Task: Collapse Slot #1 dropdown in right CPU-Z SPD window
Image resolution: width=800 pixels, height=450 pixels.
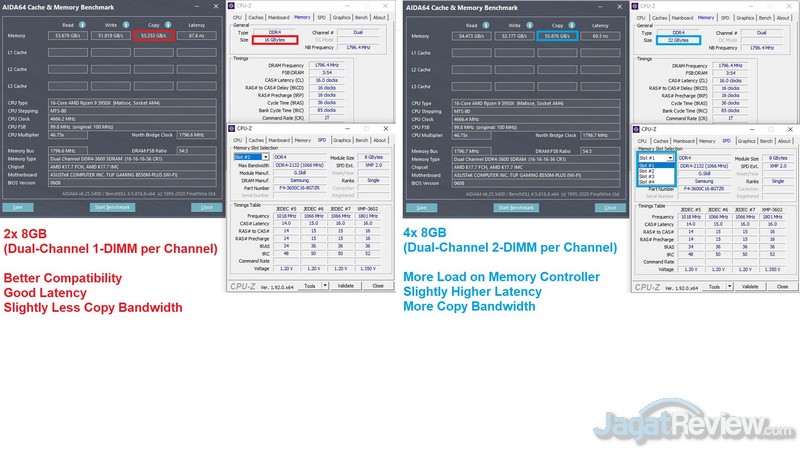Action: (670, 158)
